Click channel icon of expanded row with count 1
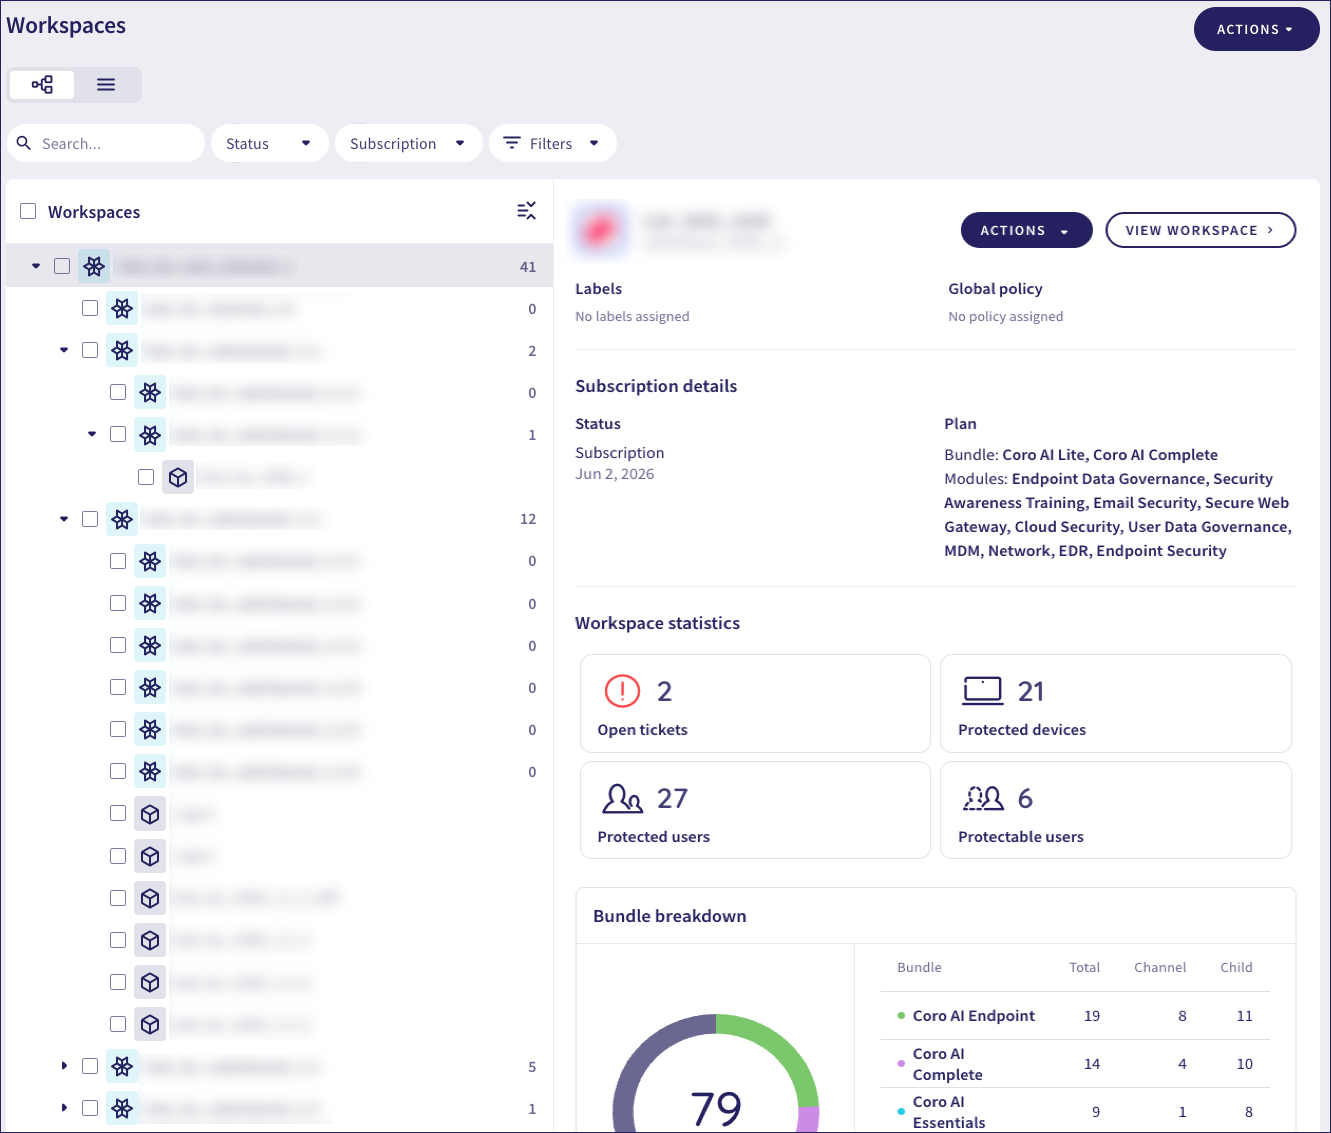The image size is (1331, 1133). click(150, 435)
